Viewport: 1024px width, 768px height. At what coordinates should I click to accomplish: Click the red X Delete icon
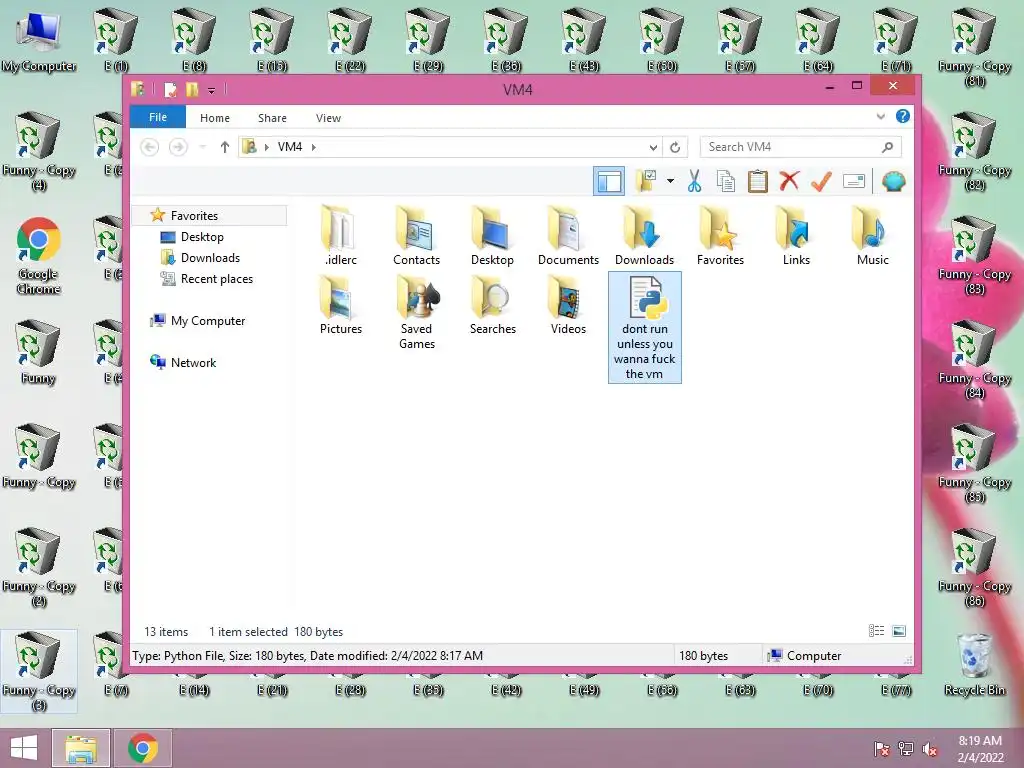789,181
